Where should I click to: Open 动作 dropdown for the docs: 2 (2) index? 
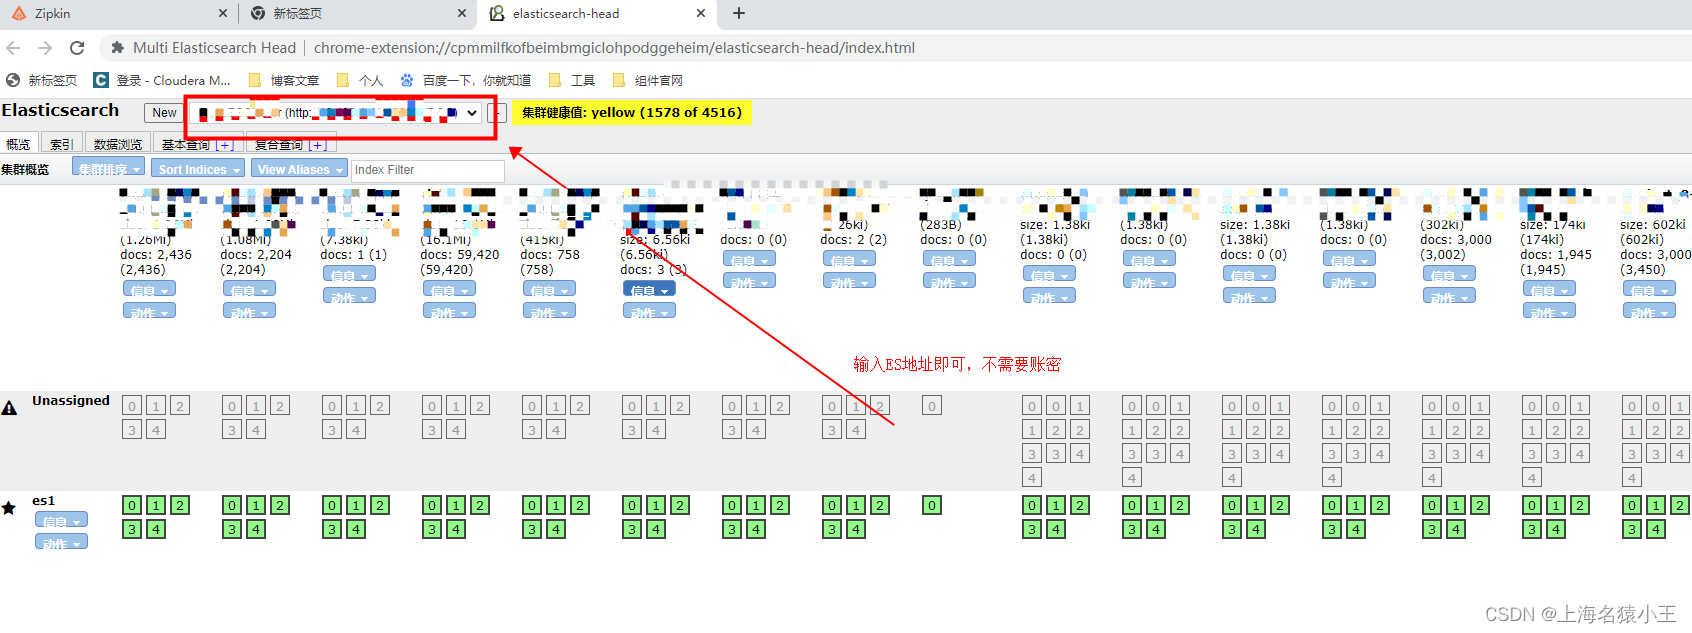tap(849, 281)
